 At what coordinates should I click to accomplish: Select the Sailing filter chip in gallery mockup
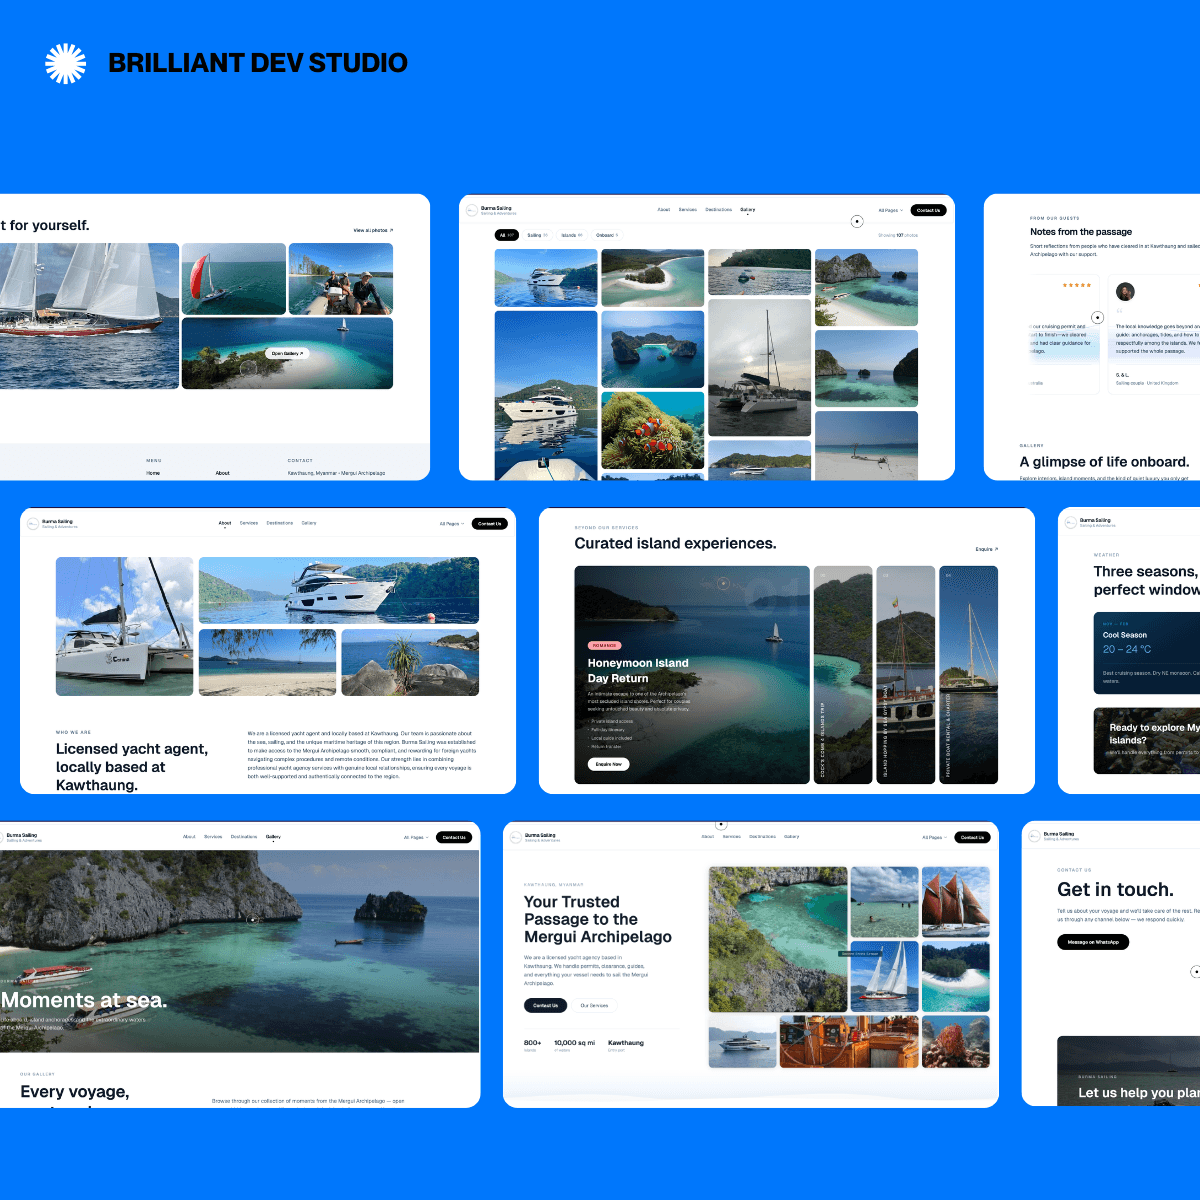[538, 235]
